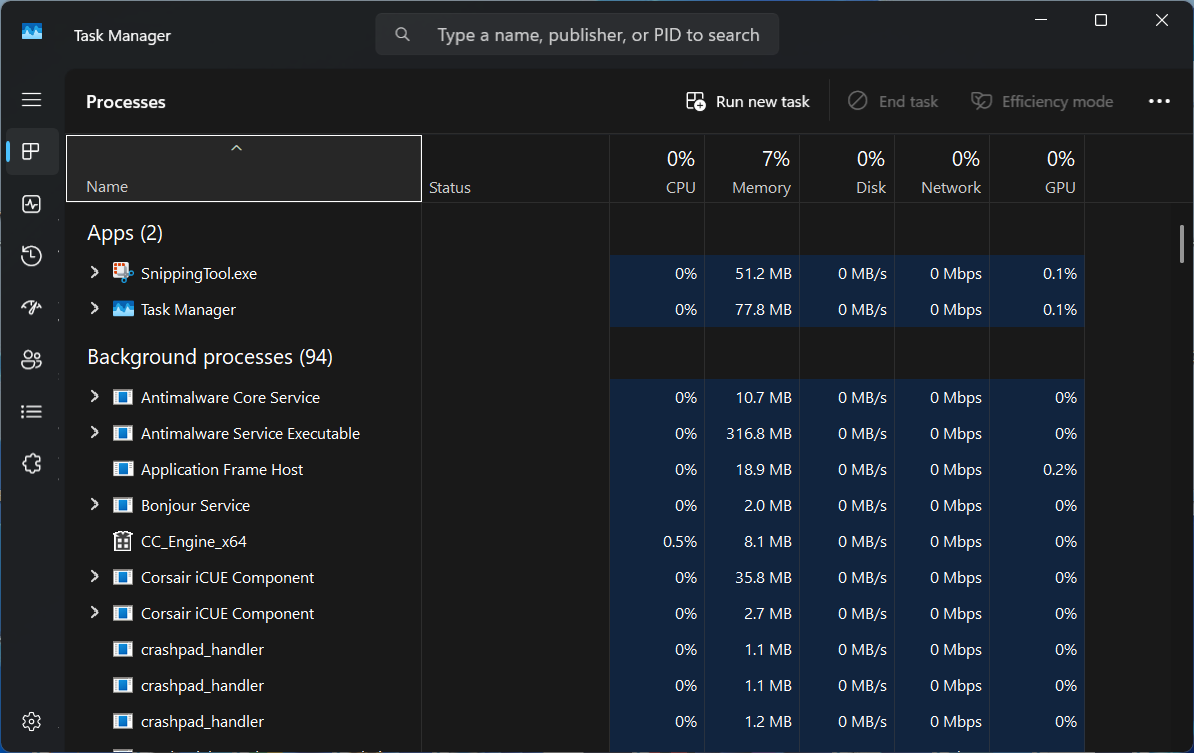The height and width of the screenshot is (753, 1194).
Task: Select the Apps (2) group heading
Action: pyautogui.click(x=125, y=233)
